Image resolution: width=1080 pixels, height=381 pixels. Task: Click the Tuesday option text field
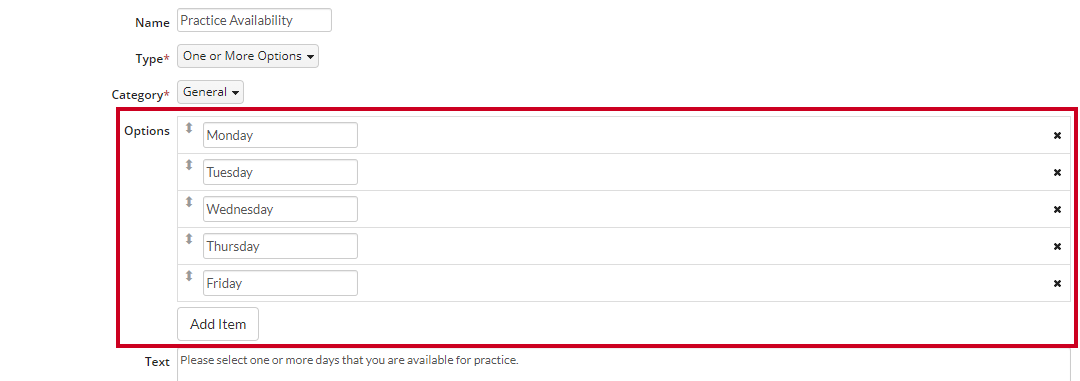[x=280, y=172]
